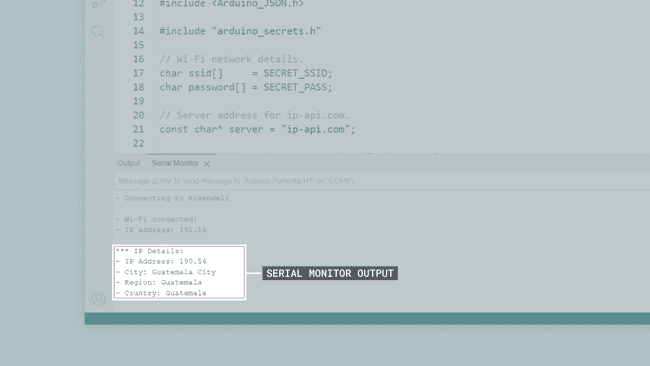Click the 'Region: Guatemala' output line
Viewport: 650px width, 366px height.
click(x=159, y=282)
